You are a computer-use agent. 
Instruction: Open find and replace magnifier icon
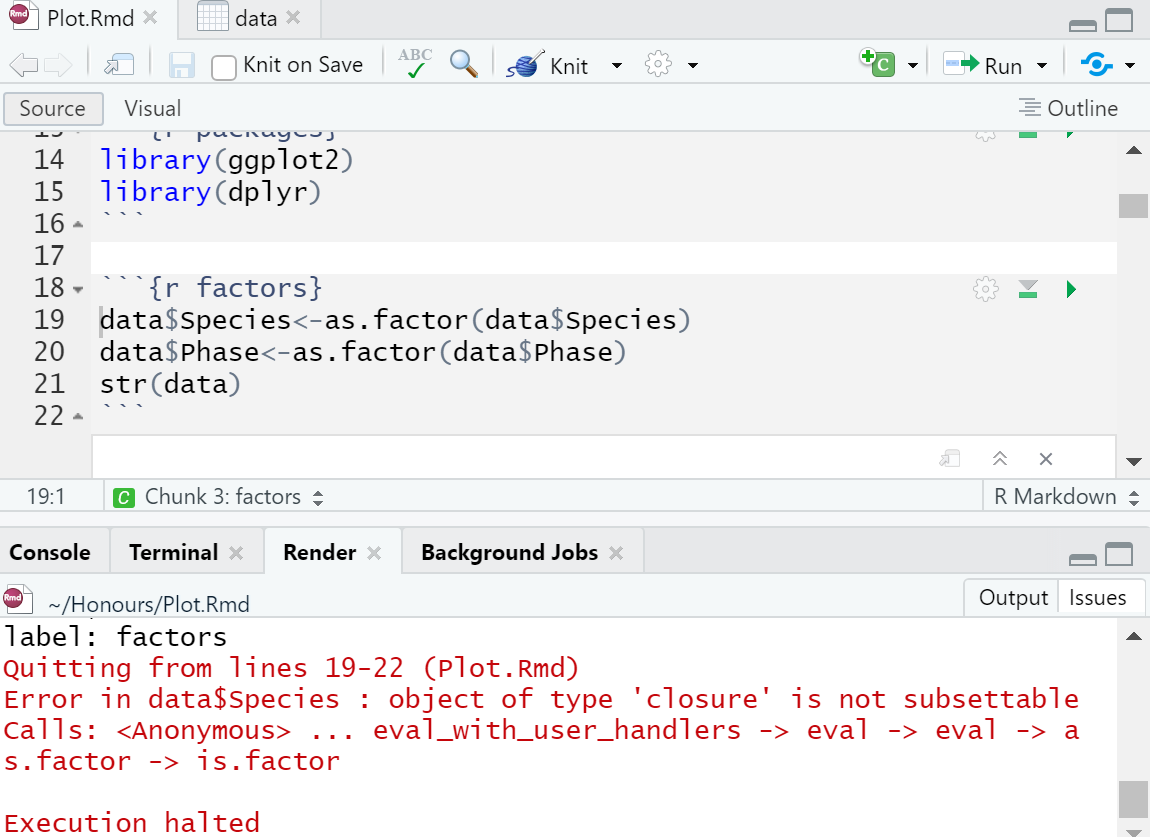point(463,64)
